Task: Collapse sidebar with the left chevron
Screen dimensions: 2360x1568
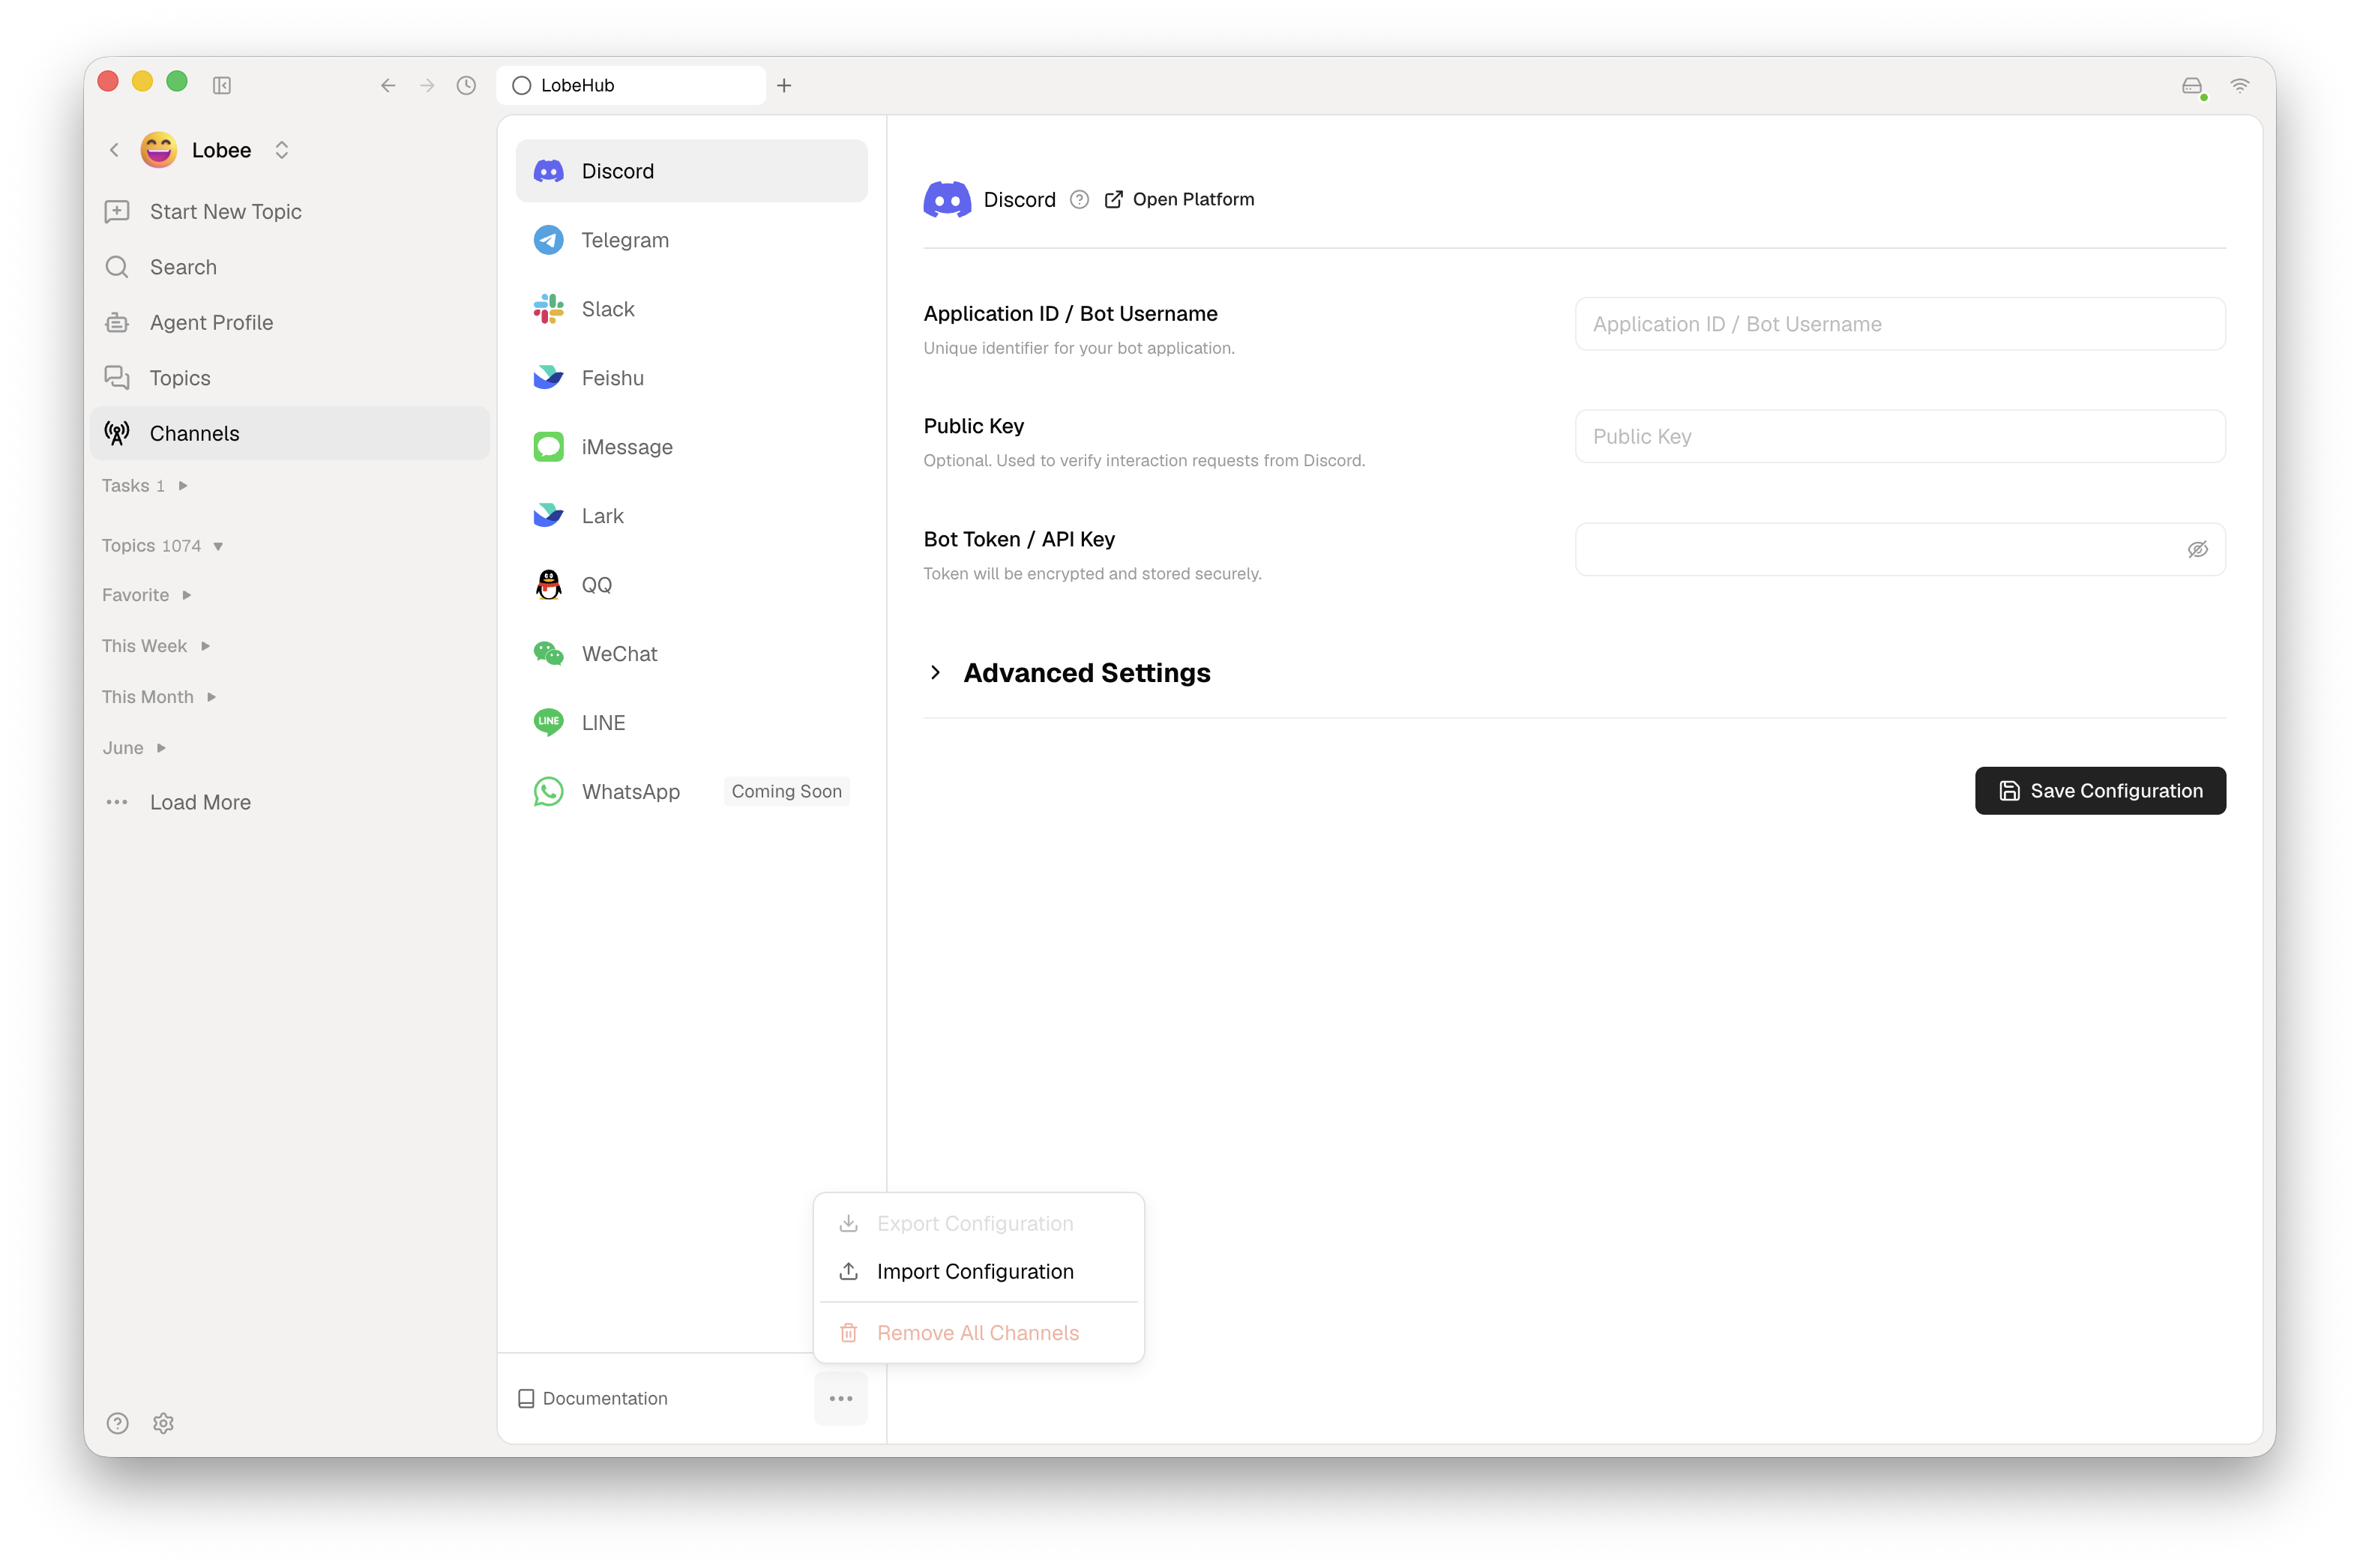Action: coord(114,150)
